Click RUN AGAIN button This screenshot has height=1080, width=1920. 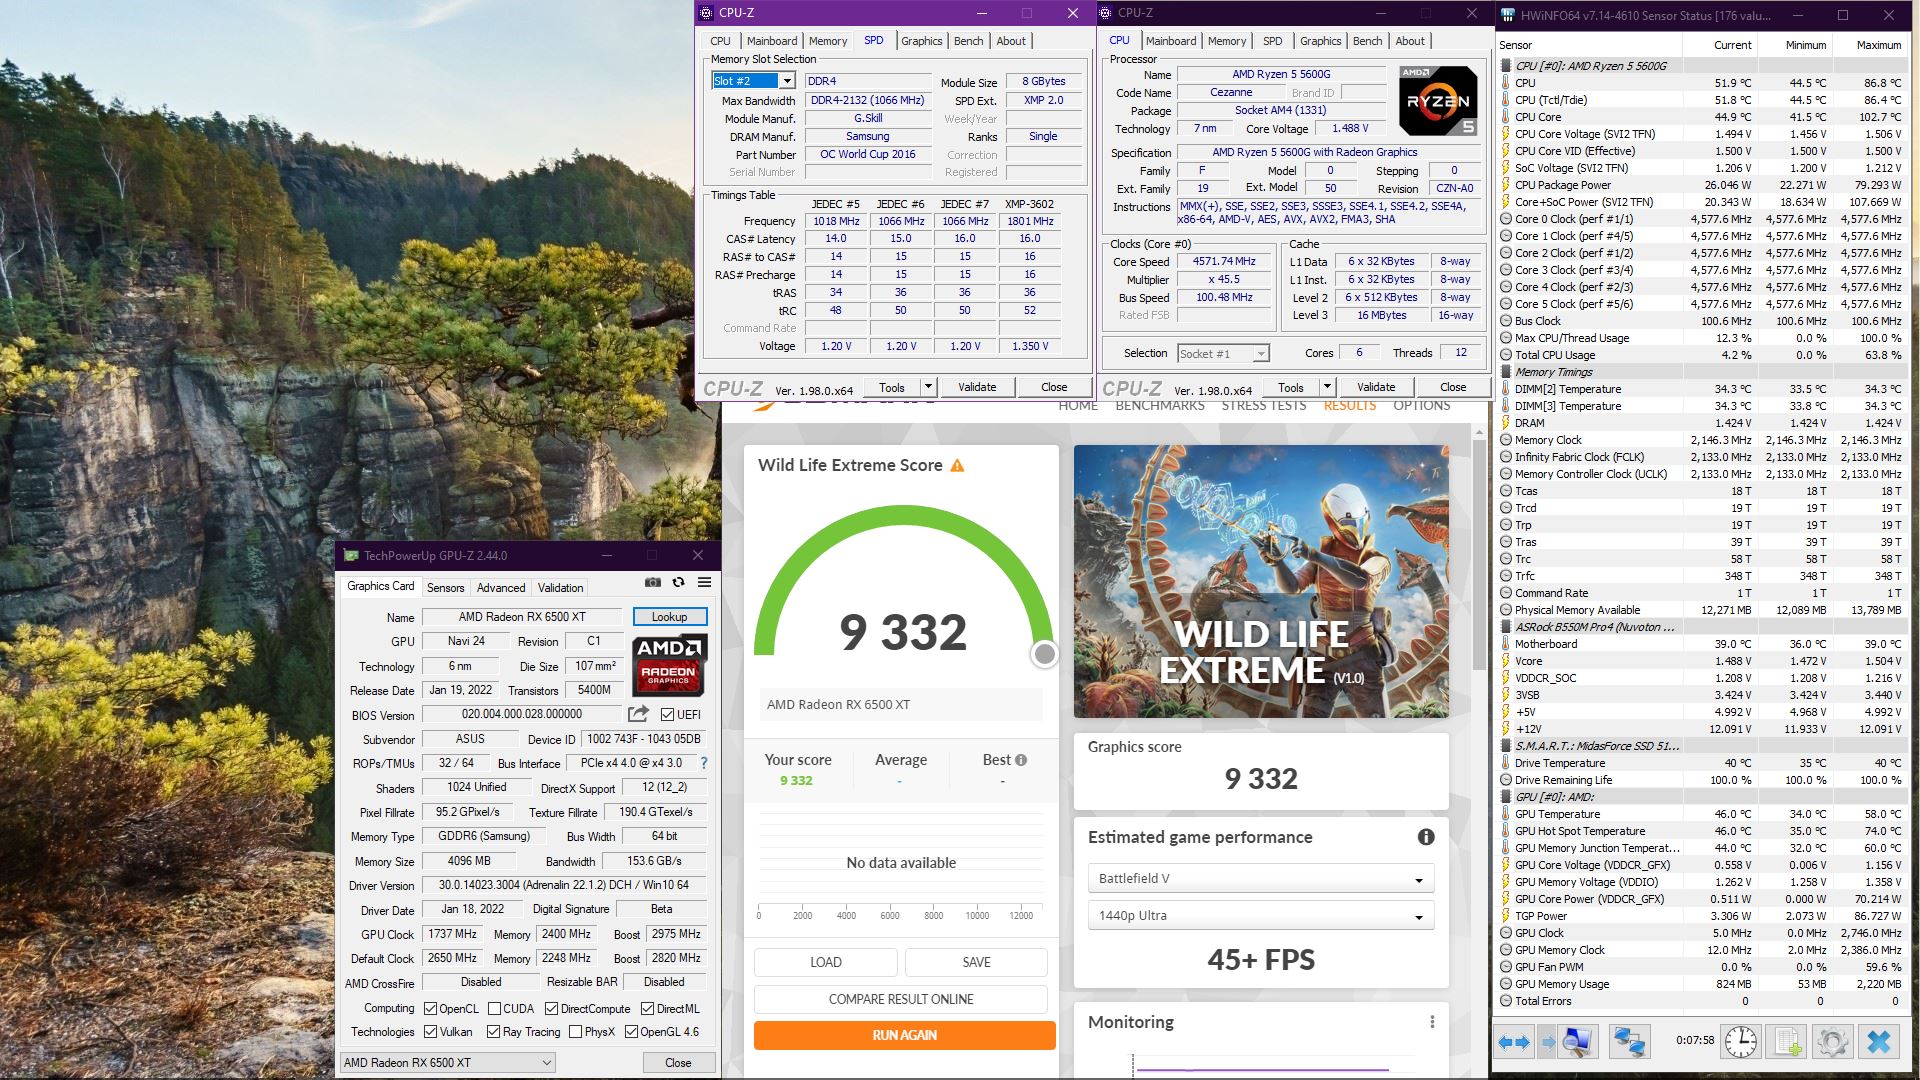904,1035
